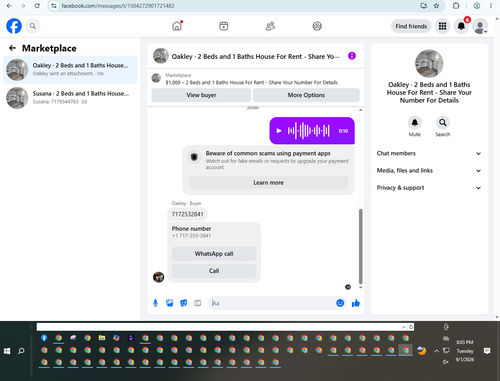500x381 pixels.
Task: Click the site information icon in address bar
Action: coord(54,6)
